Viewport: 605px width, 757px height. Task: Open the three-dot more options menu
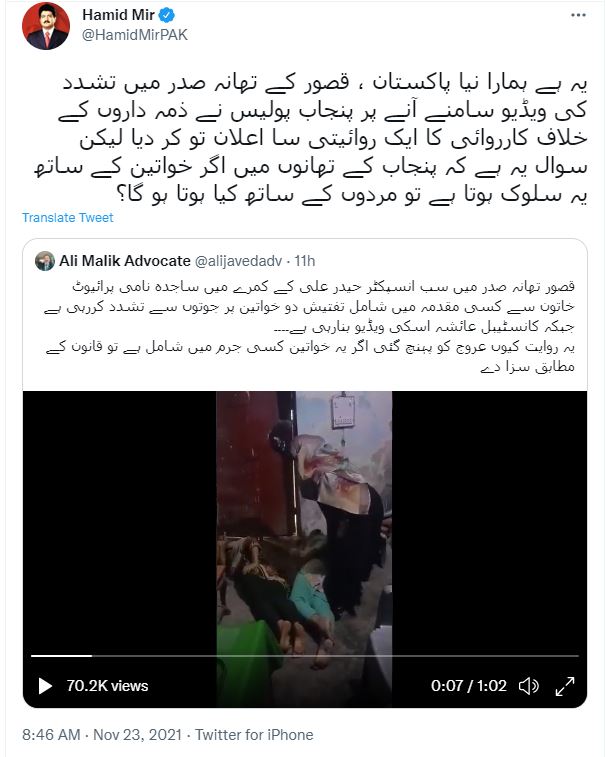578,15
